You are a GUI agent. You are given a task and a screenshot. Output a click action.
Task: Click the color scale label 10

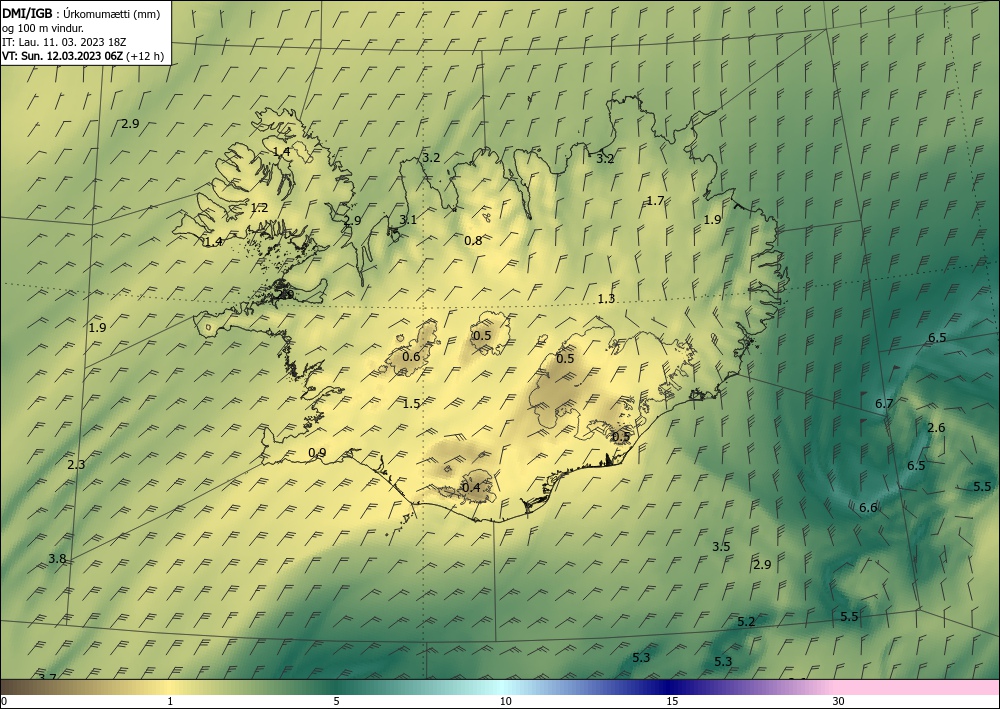(506, 702)
